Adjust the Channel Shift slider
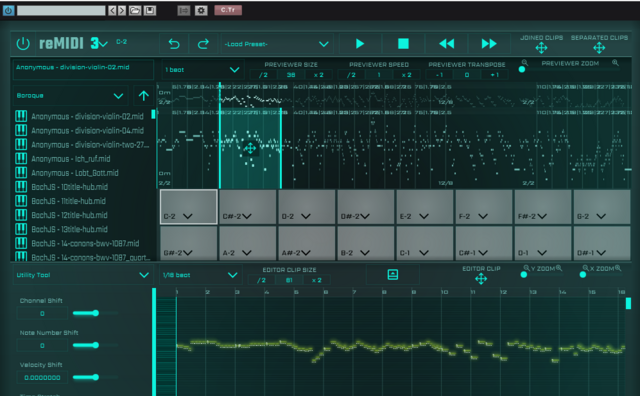Image resolution: width=640 pixels, height=396 pixels. (96, 313)
